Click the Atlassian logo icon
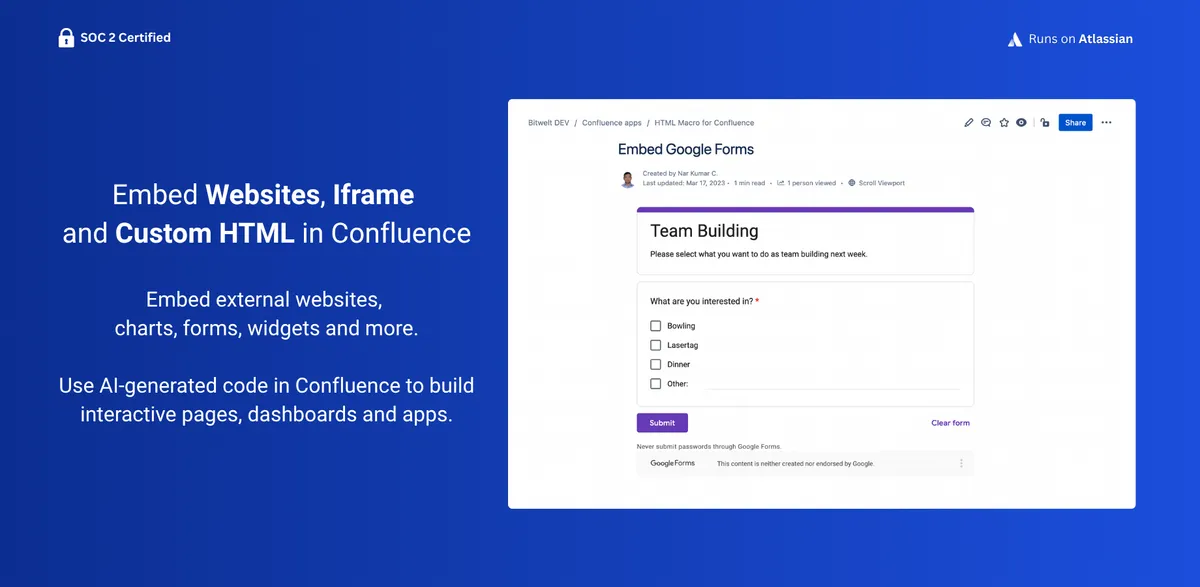This screenshot has height=587, width=1200. [x=1015, y=39]
